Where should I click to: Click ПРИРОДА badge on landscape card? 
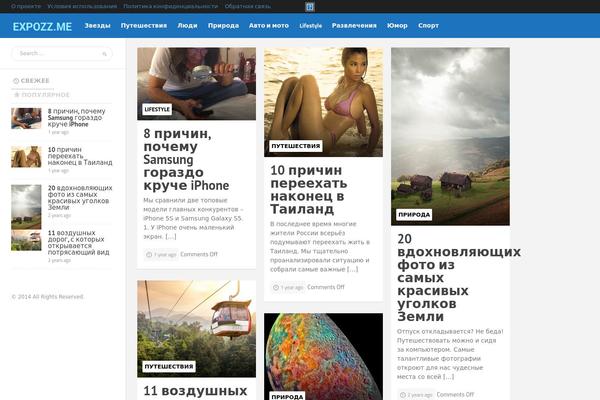[414, 214]
